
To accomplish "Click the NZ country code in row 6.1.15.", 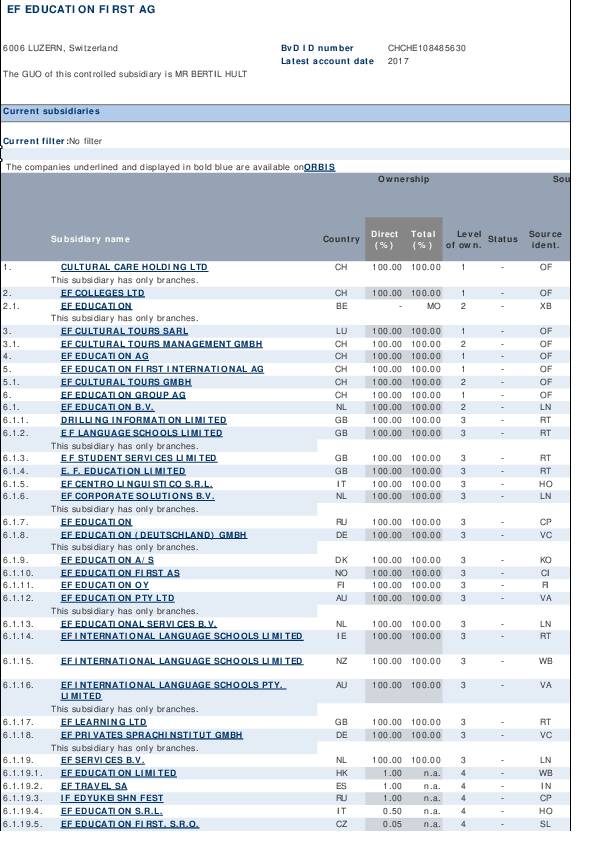I will [342, 661].
